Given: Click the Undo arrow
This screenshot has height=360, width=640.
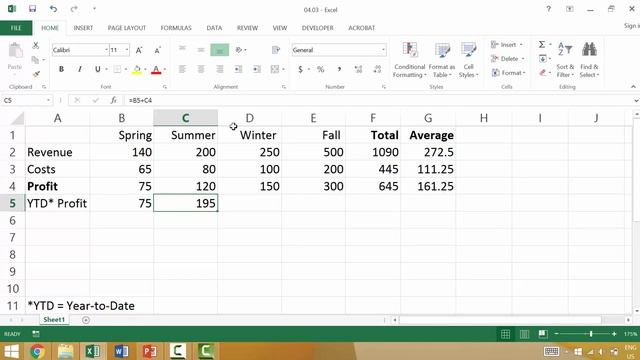Looking at the screenshot, I should pos(53,9).
